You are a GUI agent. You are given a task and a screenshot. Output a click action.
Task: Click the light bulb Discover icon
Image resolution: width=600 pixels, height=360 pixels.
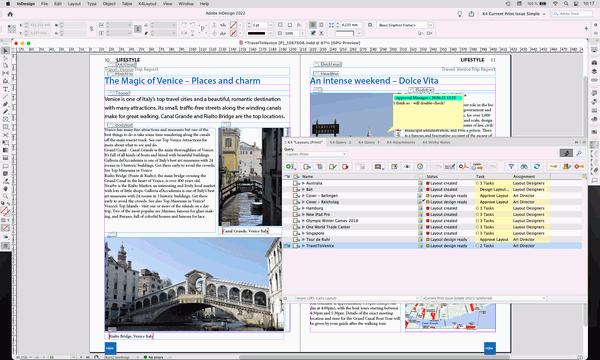tap(460, 14)
